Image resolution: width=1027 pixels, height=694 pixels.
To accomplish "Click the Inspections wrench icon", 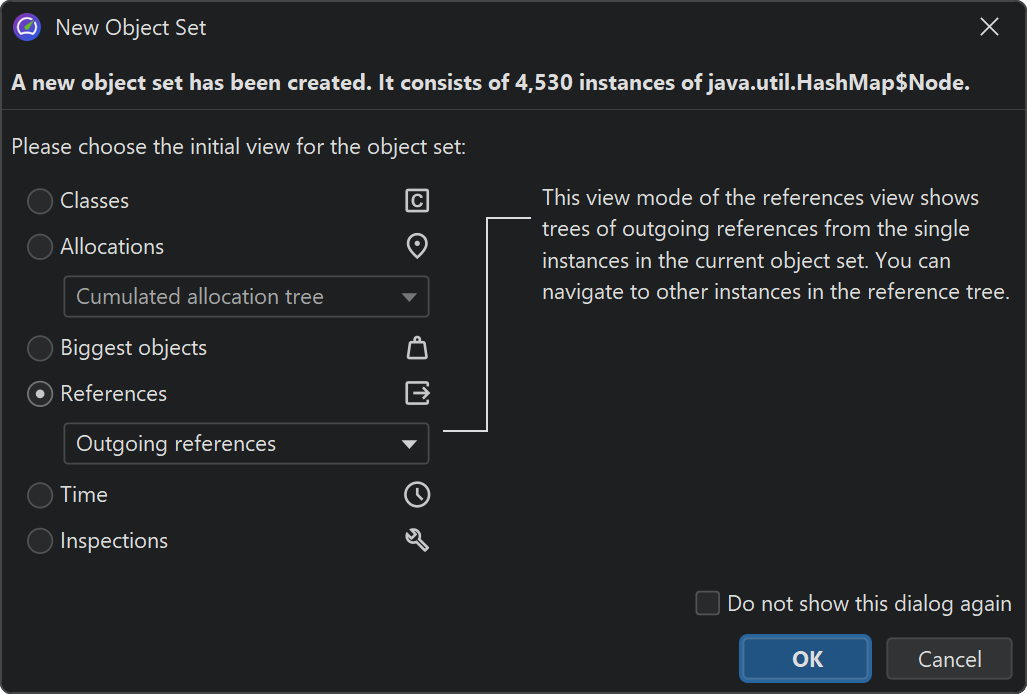I will 417,540.
